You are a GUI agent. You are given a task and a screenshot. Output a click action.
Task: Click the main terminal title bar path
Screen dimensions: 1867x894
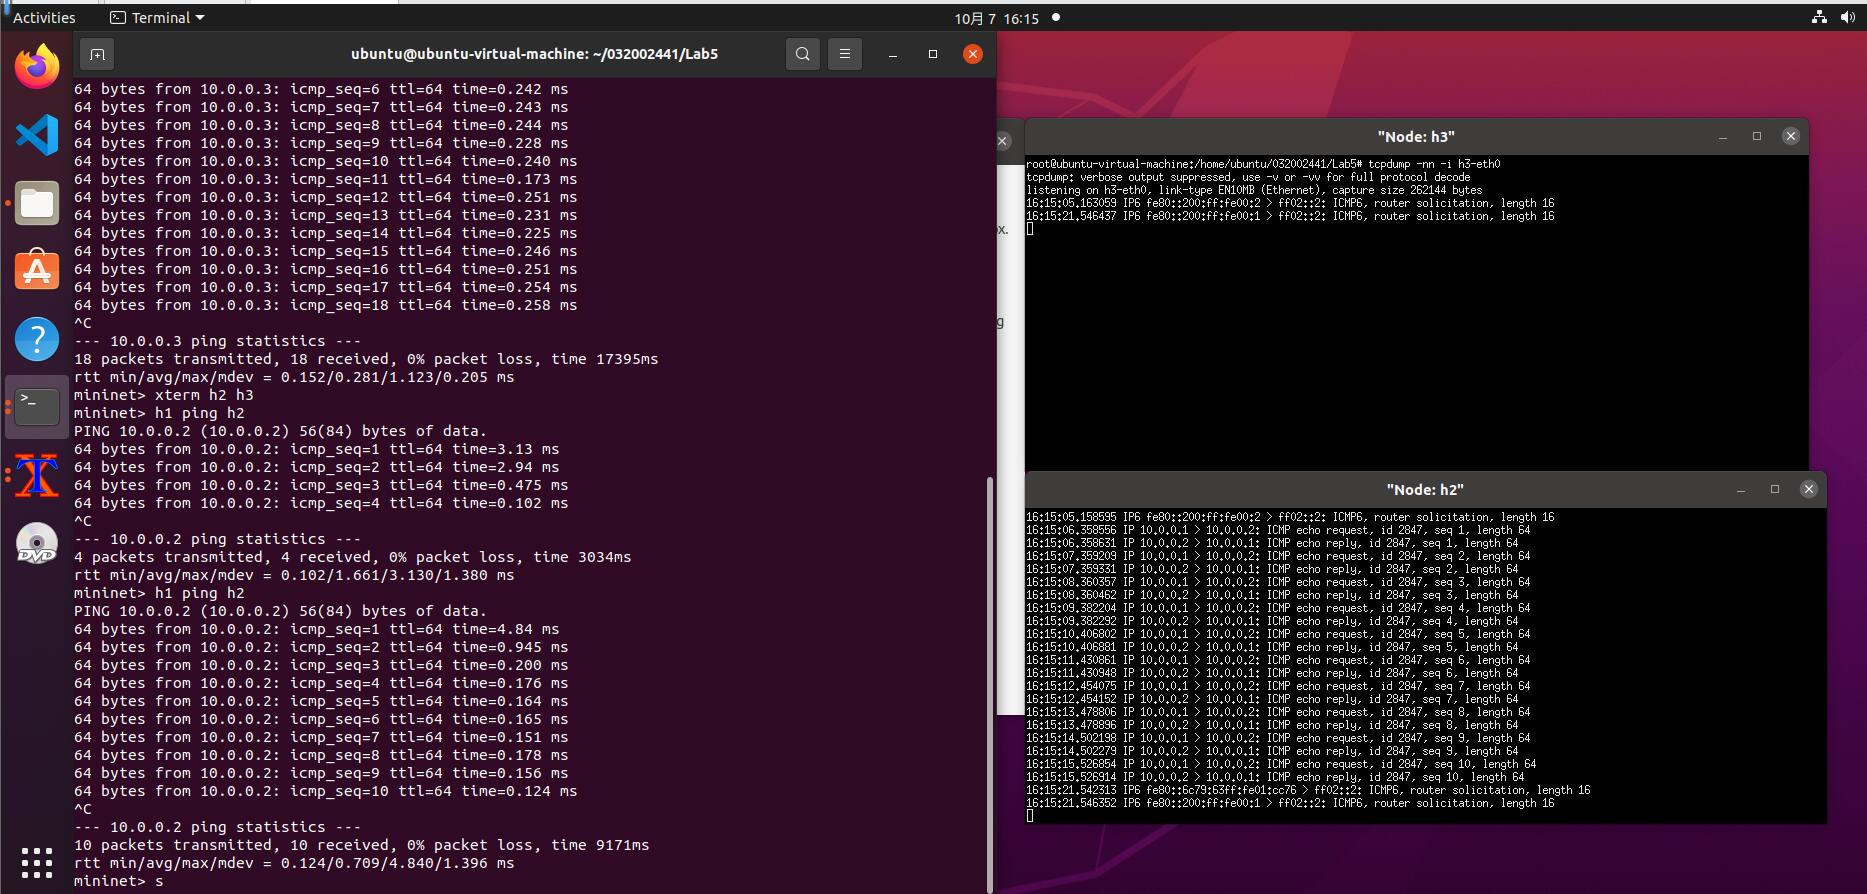pos(534,54)
